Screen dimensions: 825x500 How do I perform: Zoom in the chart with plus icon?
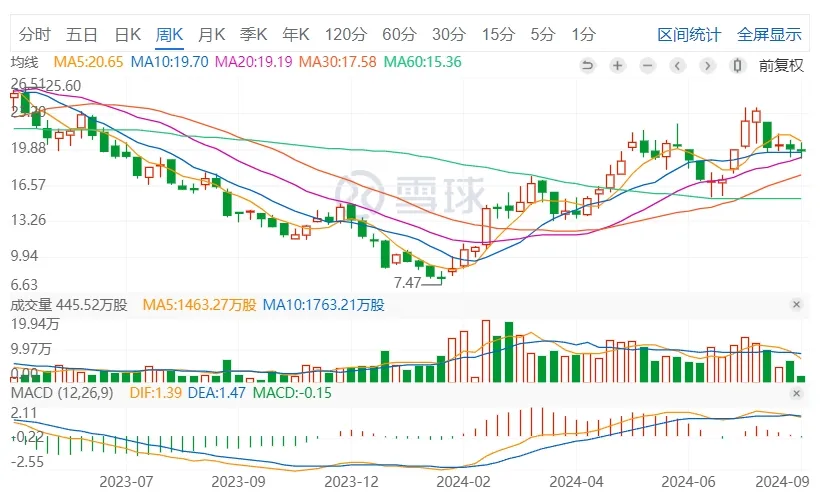pos(618,66)
